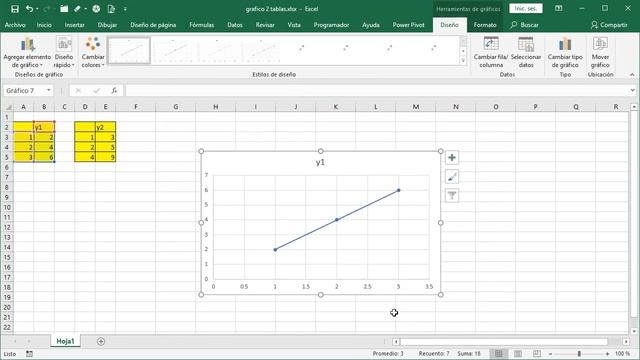The image size is (640, 360).
Task: Click the Save icon in quick access toolbar
Action: [15, 9]
